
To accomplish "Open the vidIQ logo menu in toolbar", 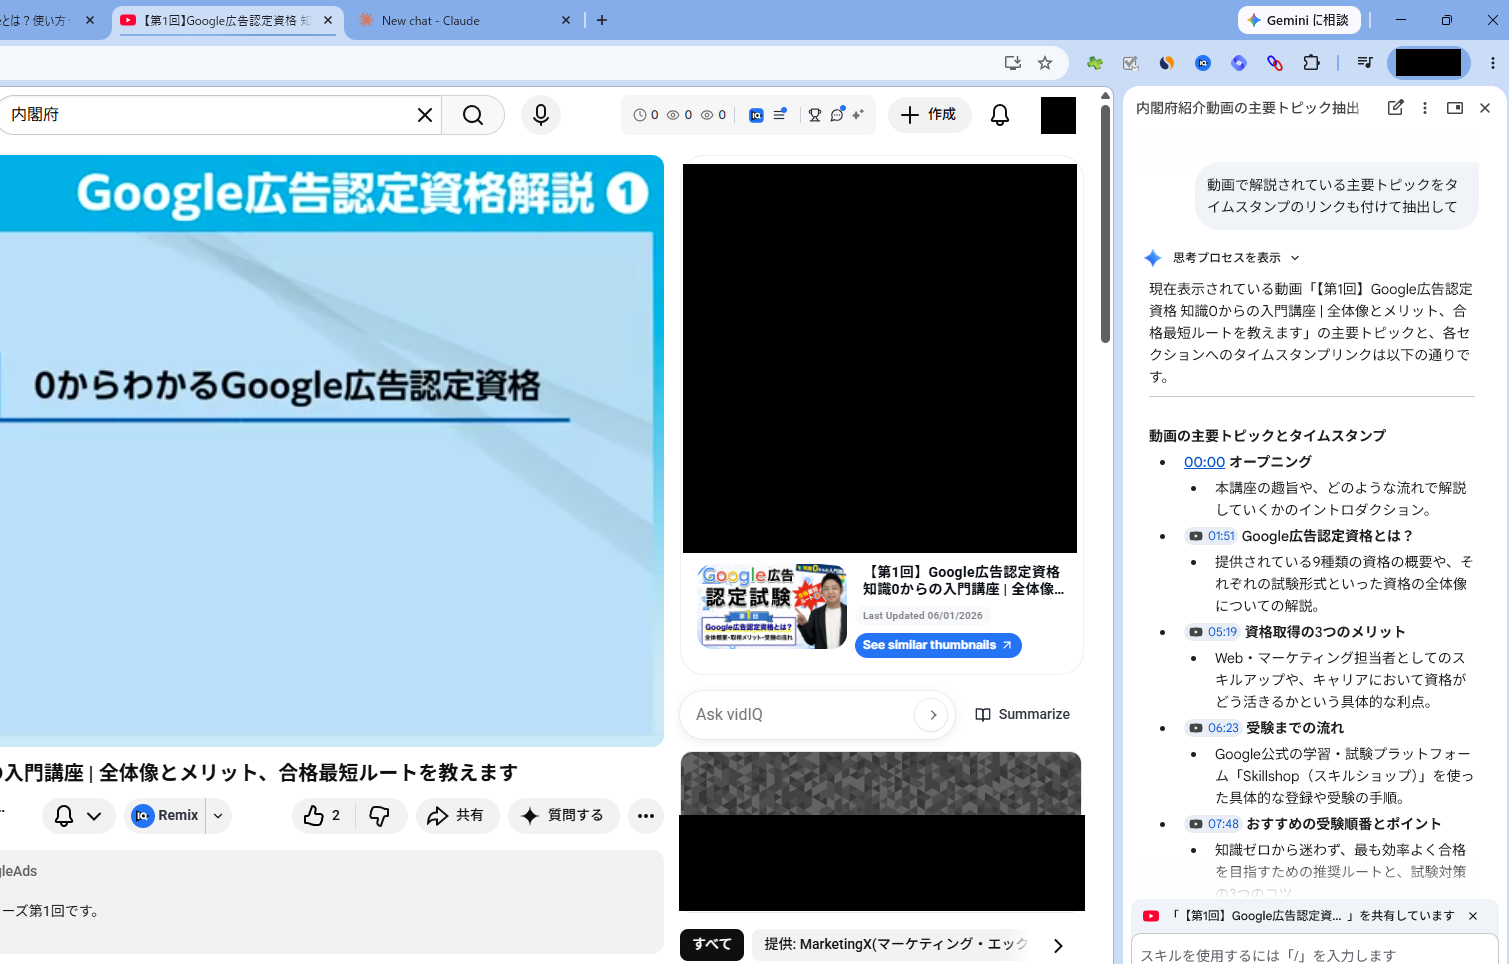I will 757,115.
